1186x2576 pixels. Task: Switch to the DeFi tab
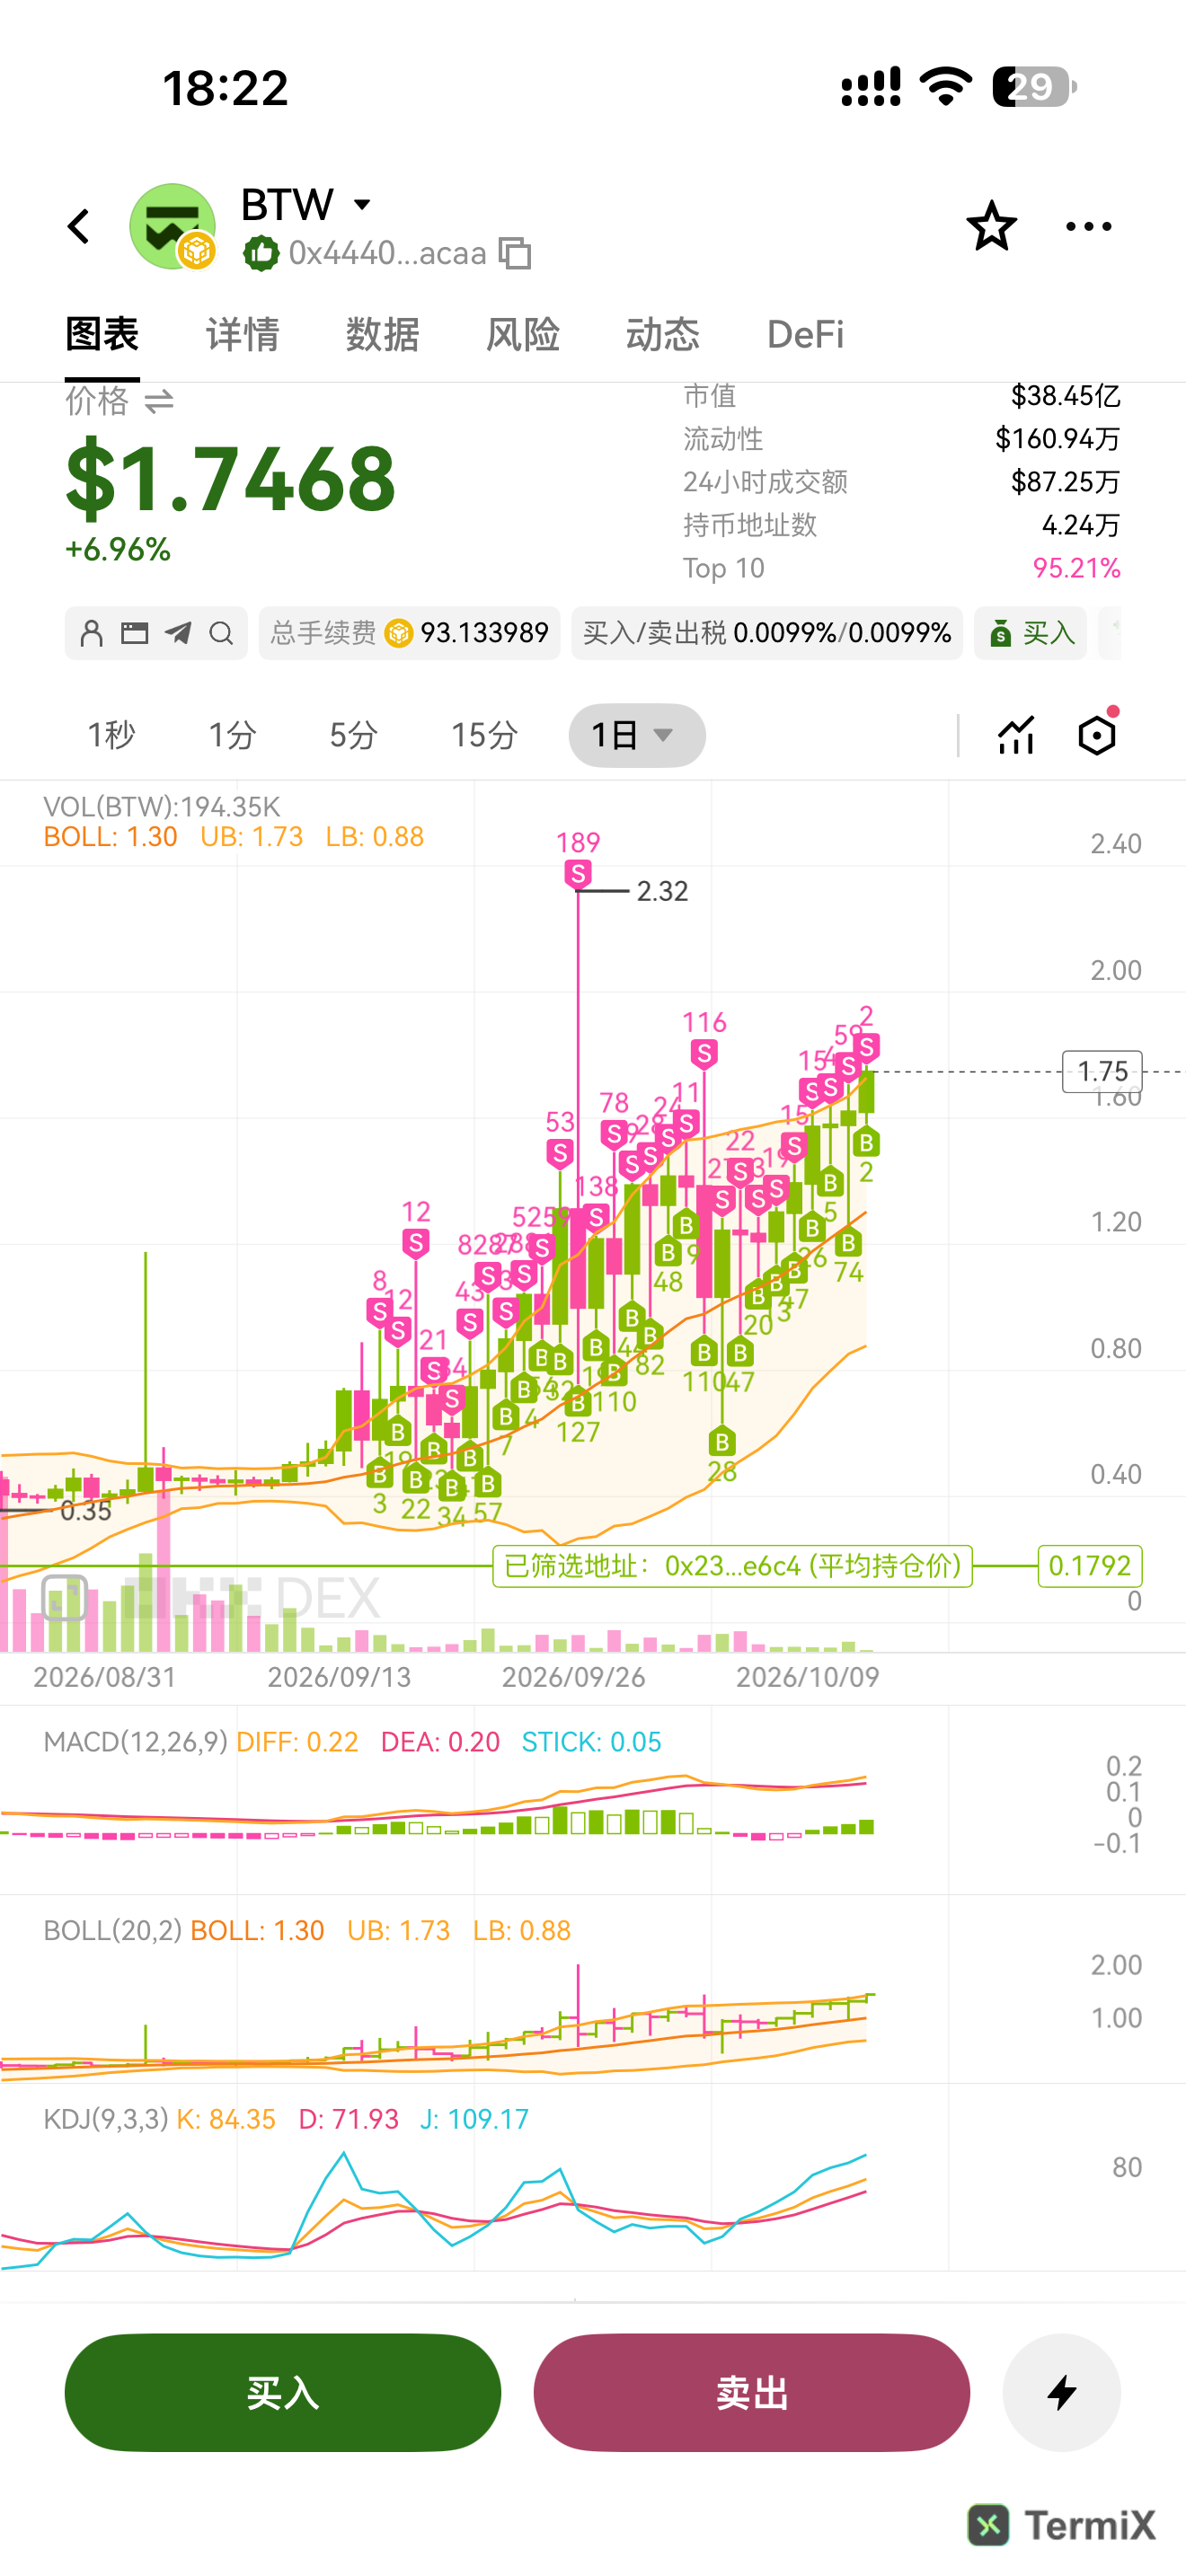[x=805, y=334]
